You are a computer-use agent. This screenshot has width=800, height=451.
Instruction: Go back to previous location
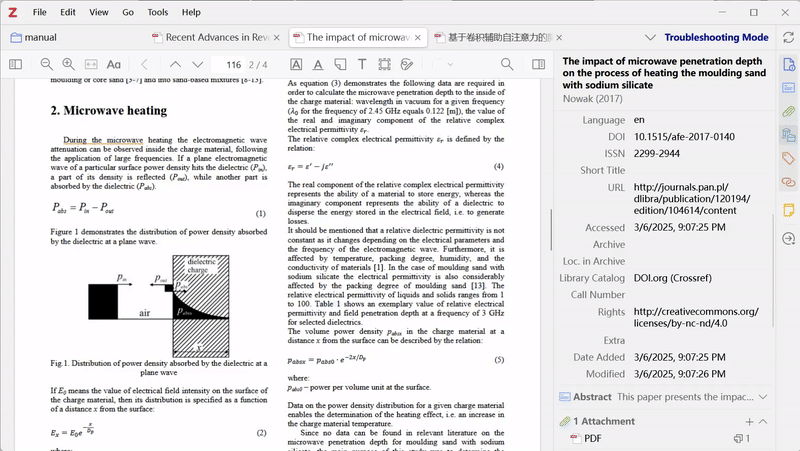pyautogui.click(x=144, y=64)
